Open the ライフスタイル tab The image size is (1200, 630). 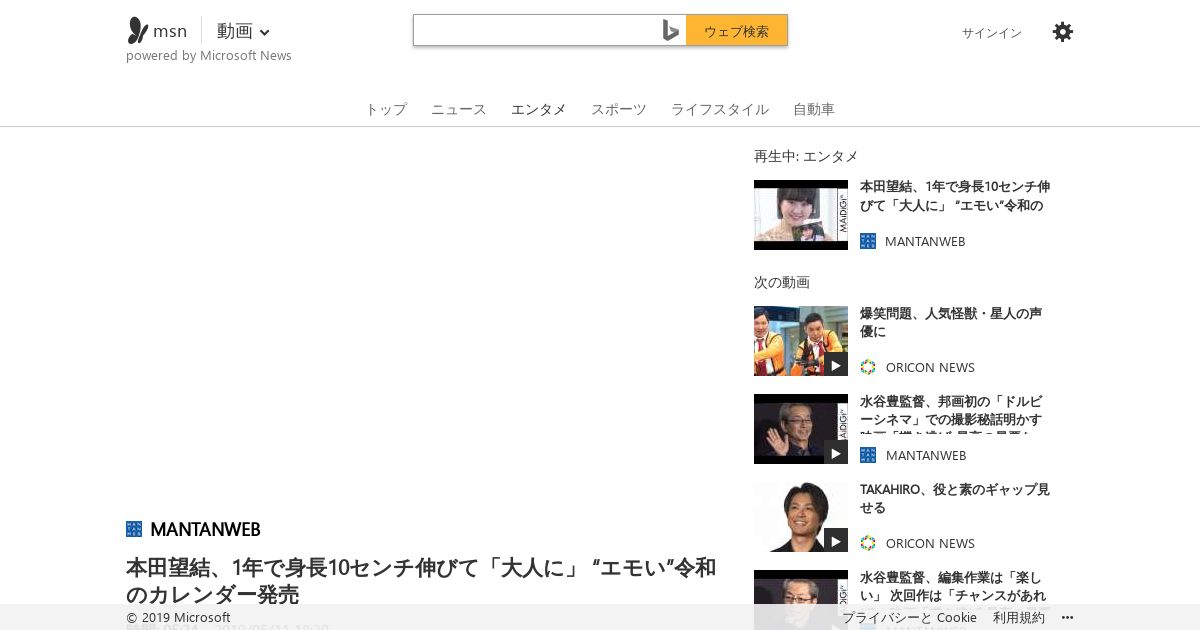pyautogui.click(x=720, y=109)
